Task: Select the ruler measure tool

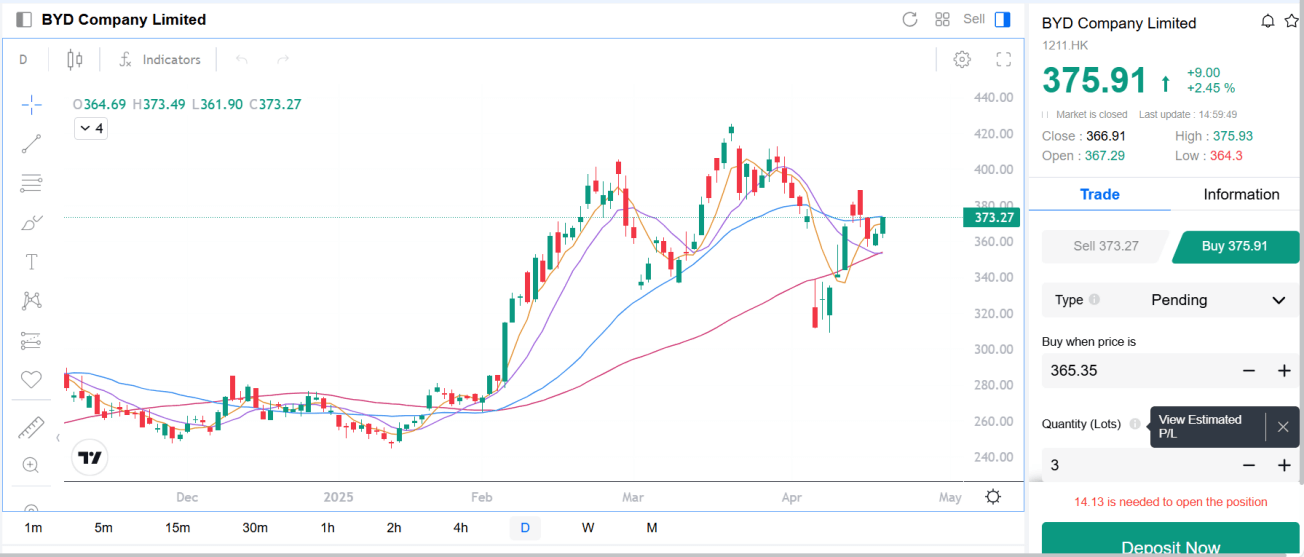Action: [31, 428]
